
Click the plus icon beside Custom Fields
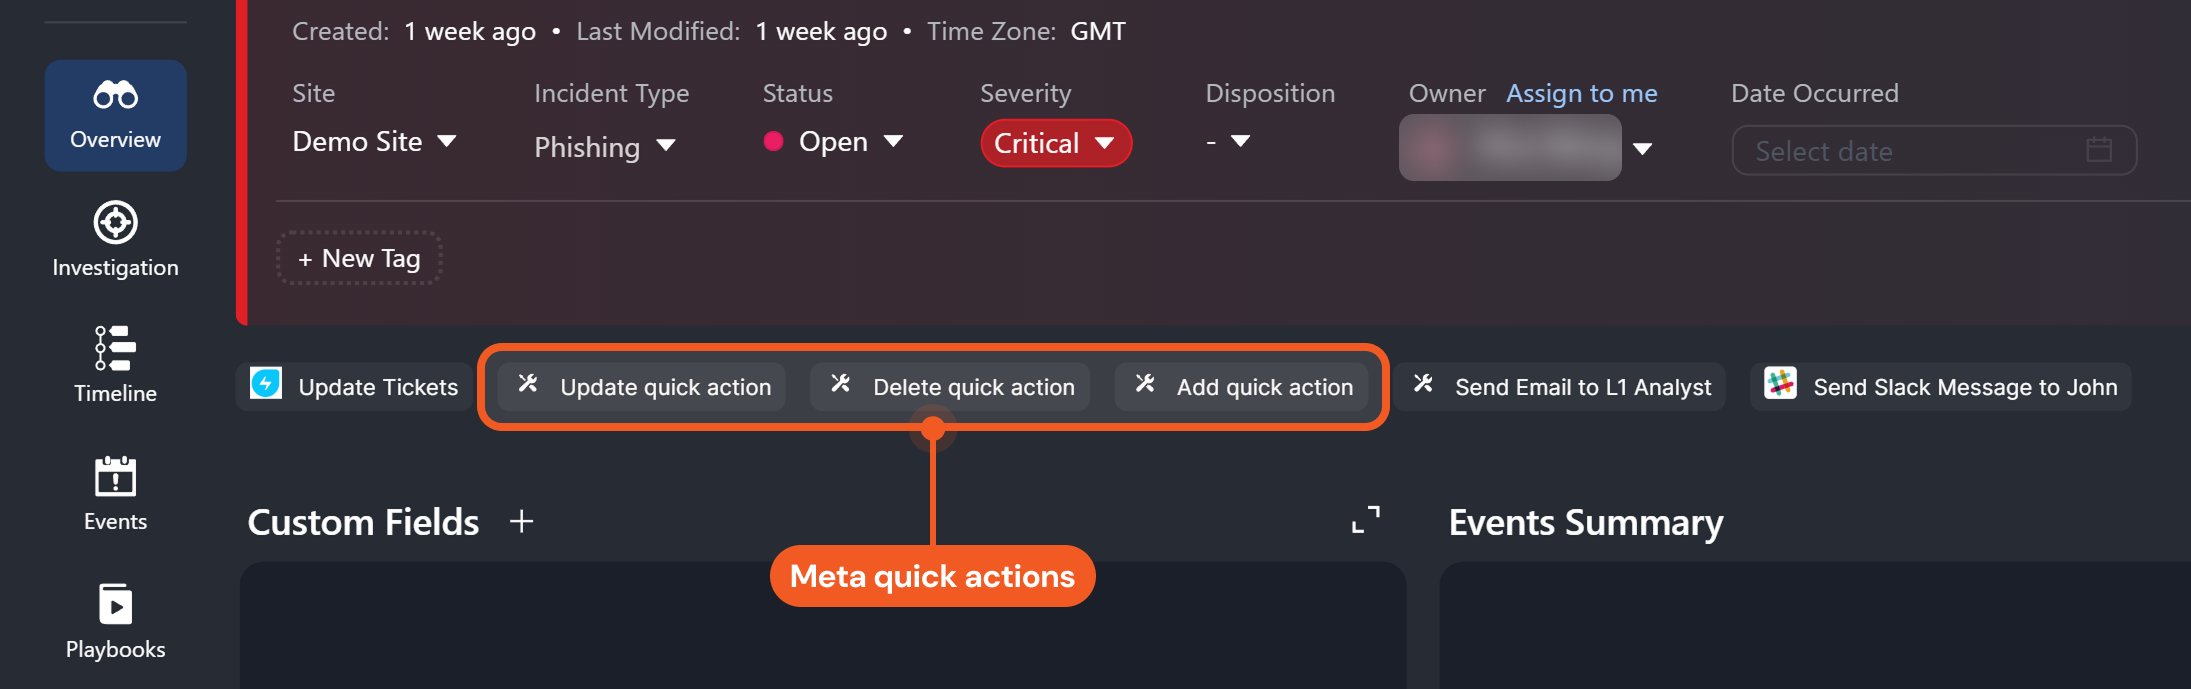[521, 521]
